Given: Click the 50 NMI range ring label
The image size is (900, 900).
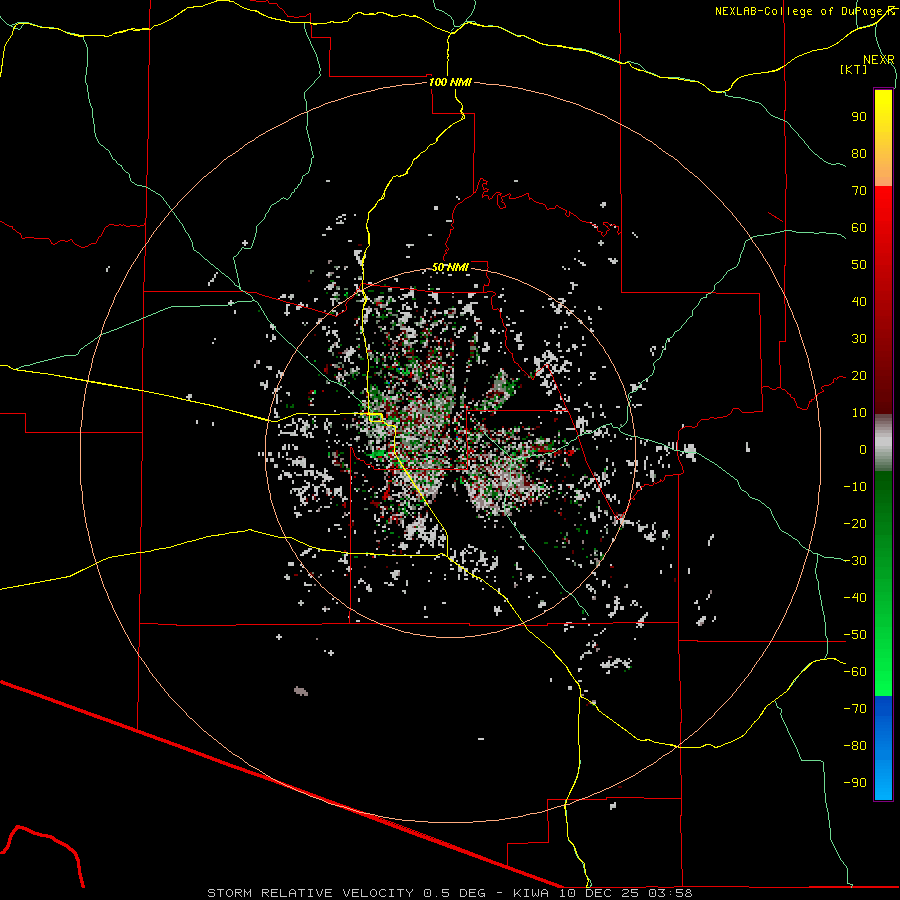Looking at the screenshot, I should click(450, 267).
